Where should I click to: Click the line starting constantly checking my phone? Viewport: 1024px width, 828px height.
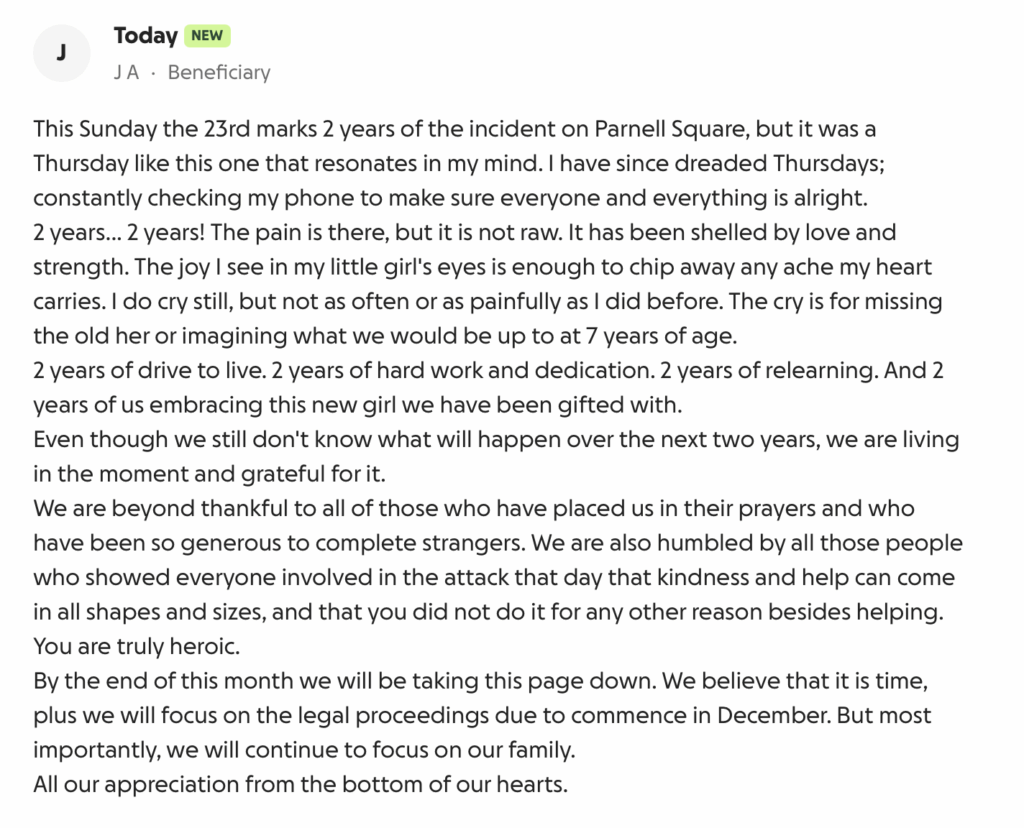(451, 198)
